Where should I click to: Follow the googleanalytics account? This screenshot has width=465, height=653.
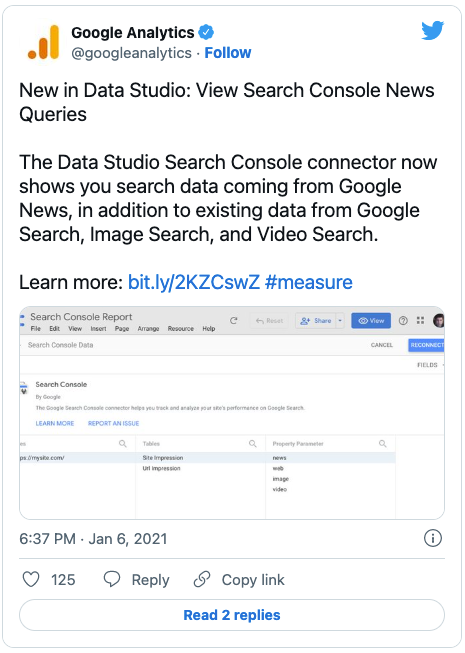coord(228,53)
